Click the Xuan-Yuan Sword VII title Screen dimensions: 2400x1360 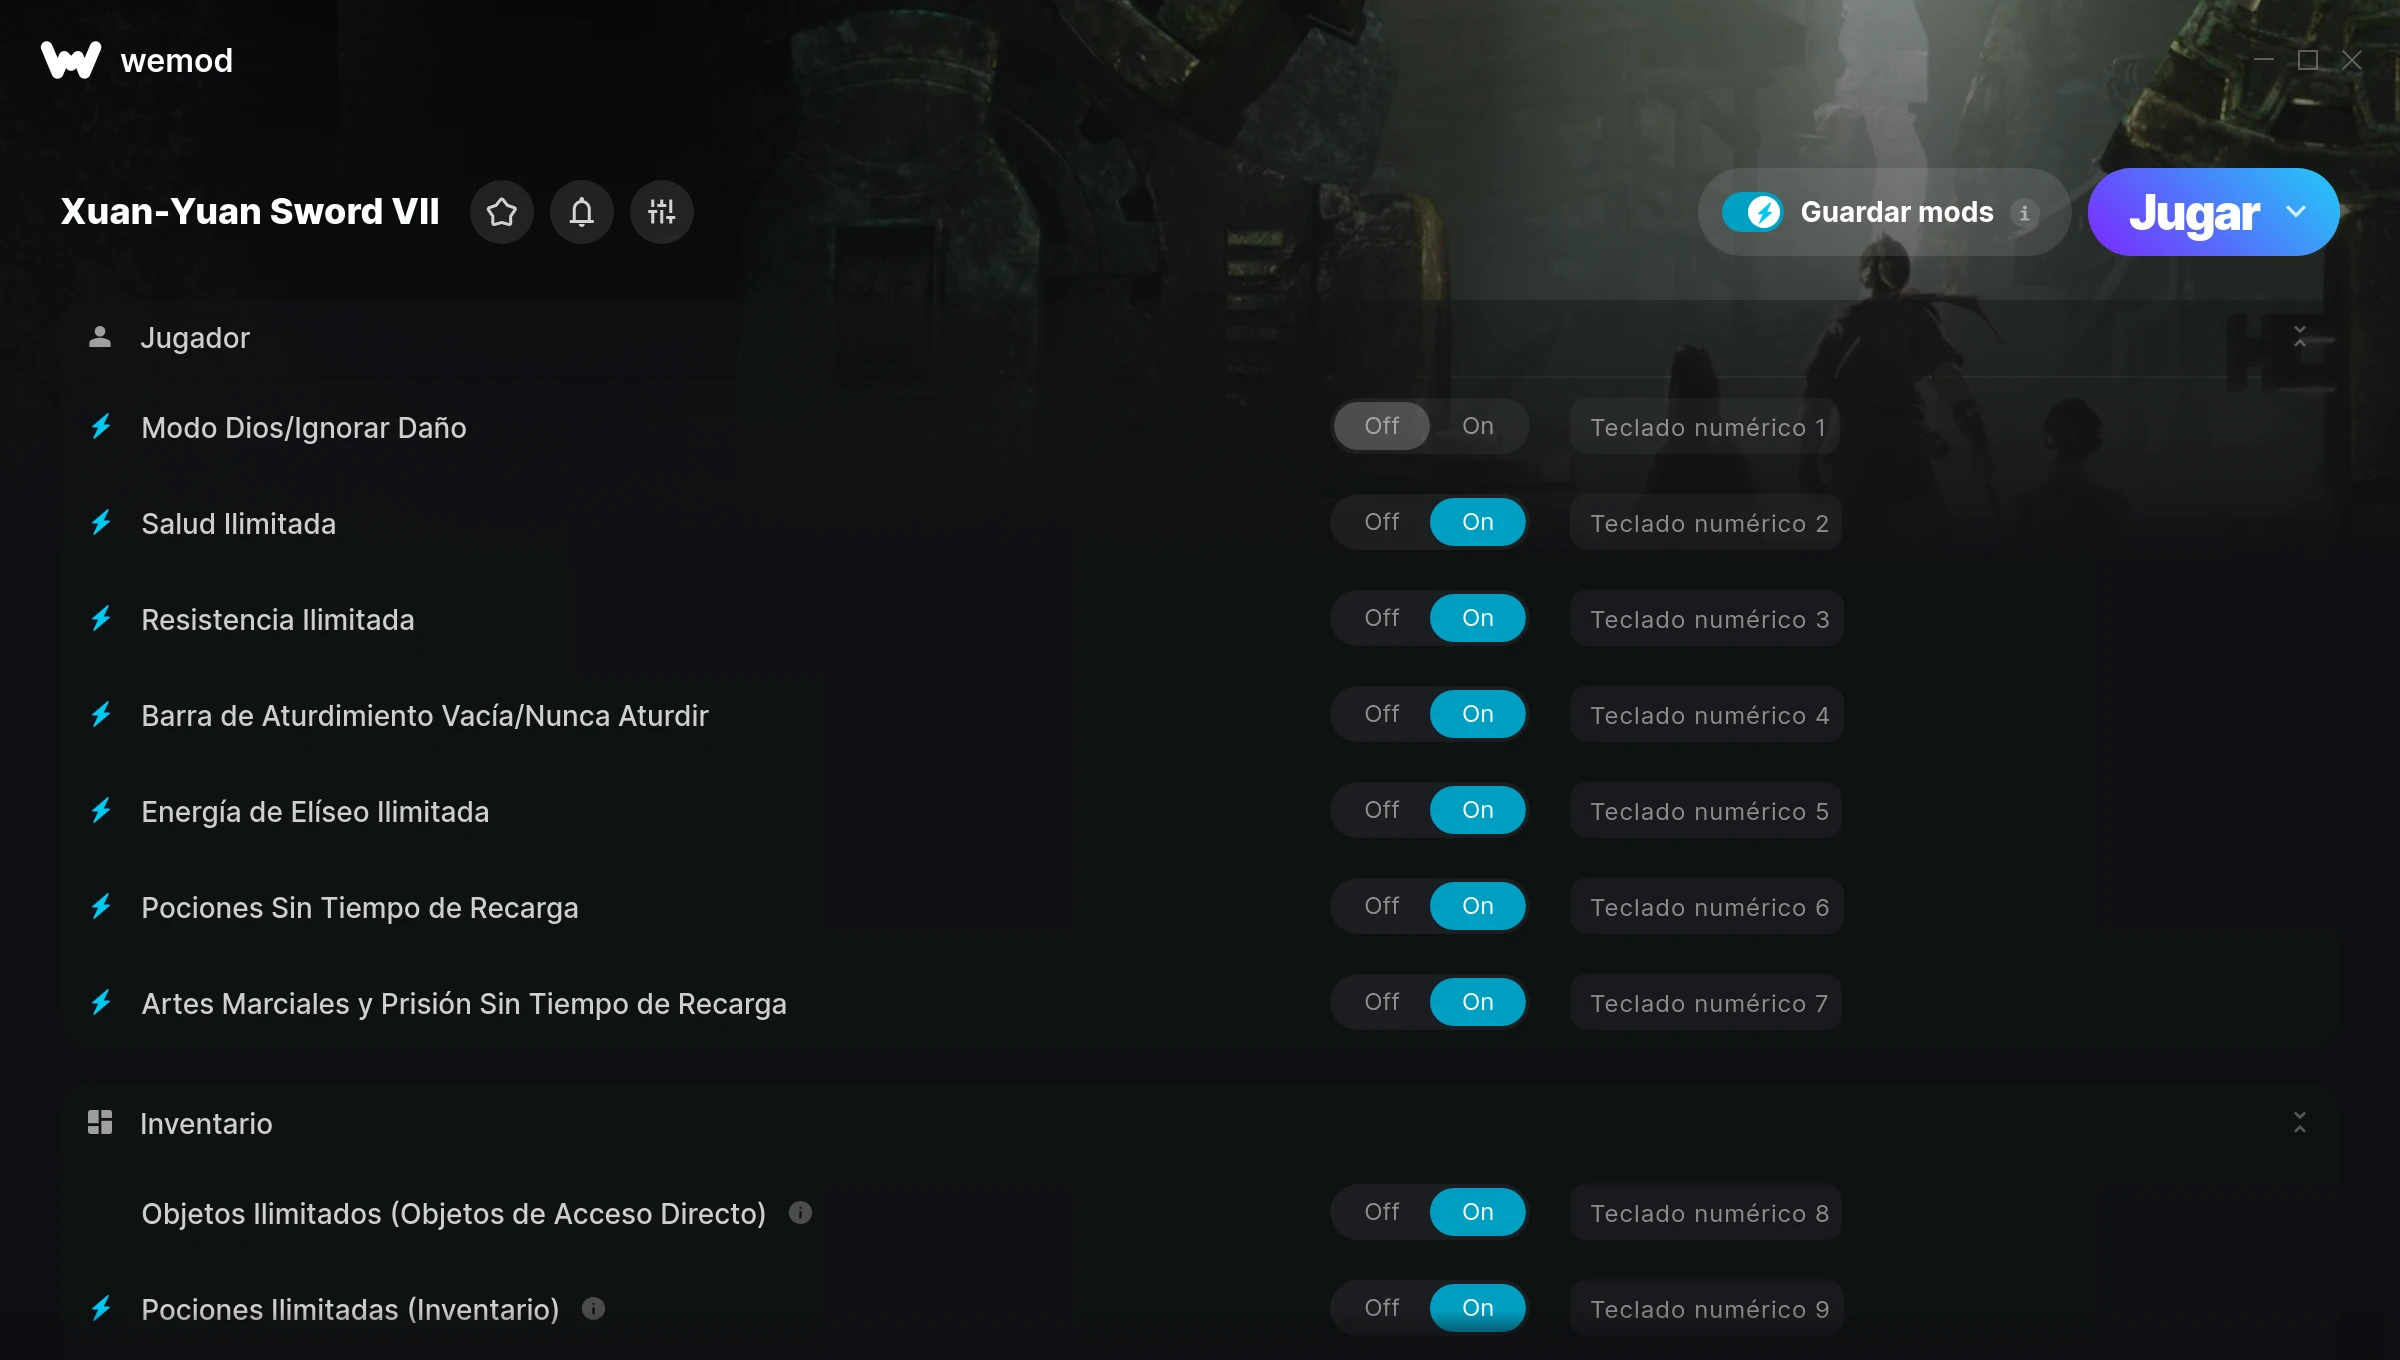tap(250, 212)
